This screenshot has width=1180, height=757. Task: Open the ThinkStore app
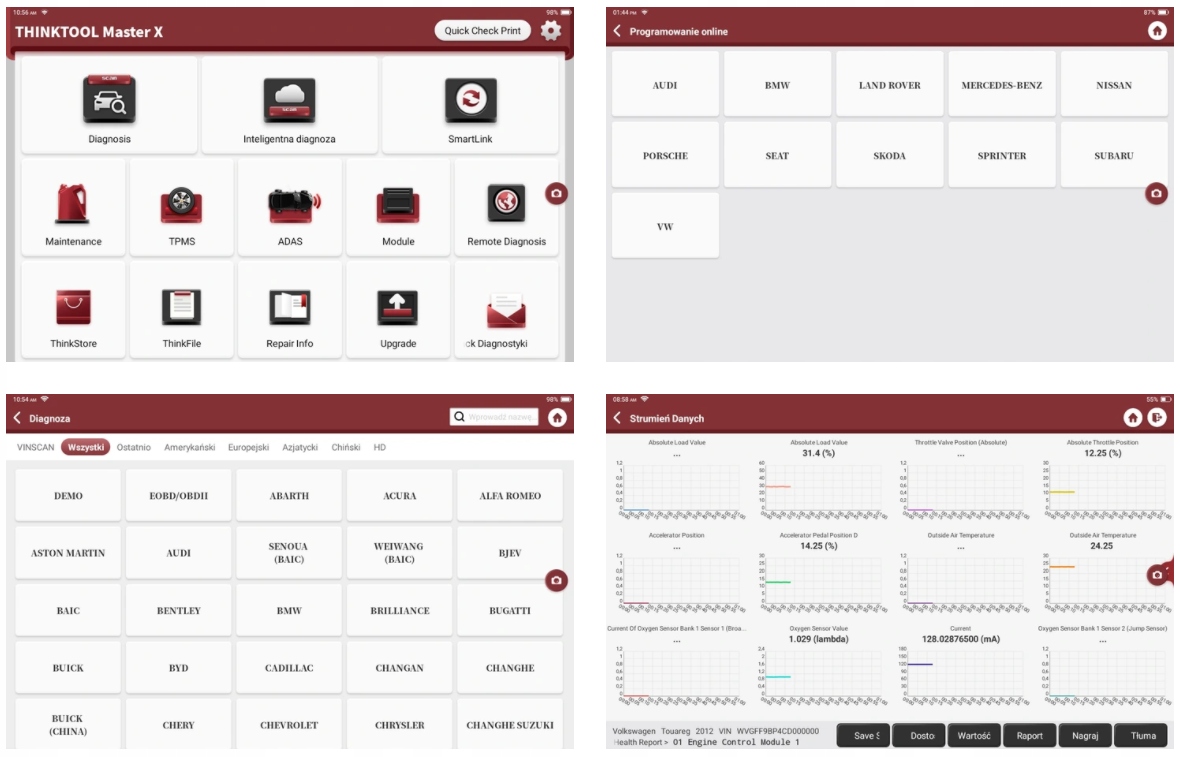click(72, 310)
